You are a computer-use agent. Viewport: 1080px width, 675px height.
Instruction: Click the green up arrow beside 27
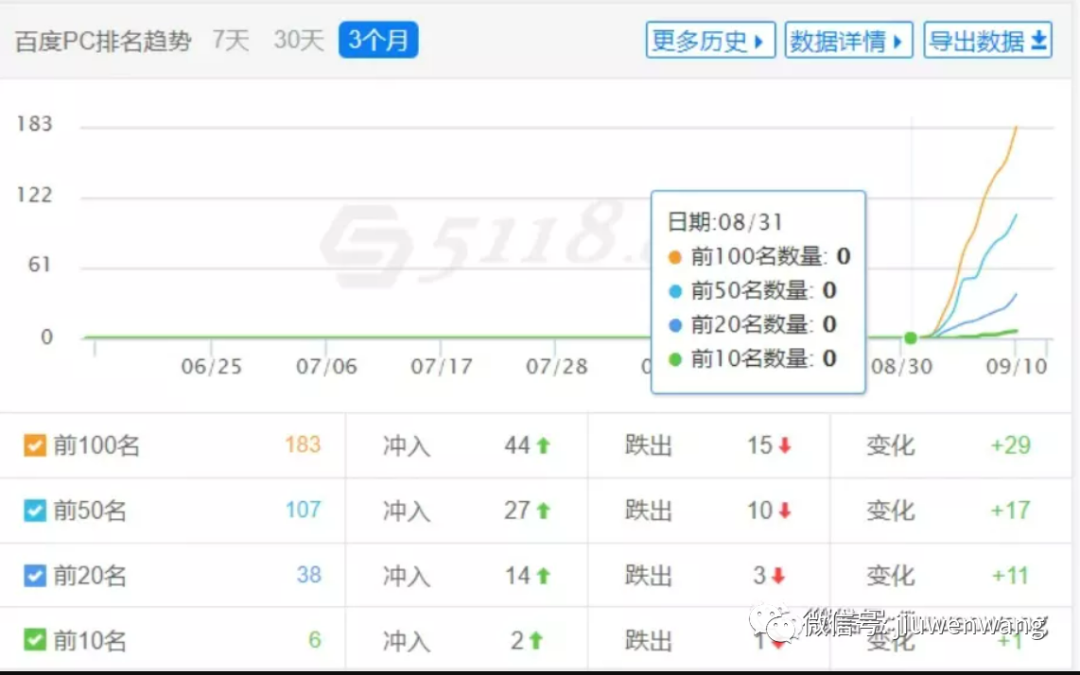point(543,510)
